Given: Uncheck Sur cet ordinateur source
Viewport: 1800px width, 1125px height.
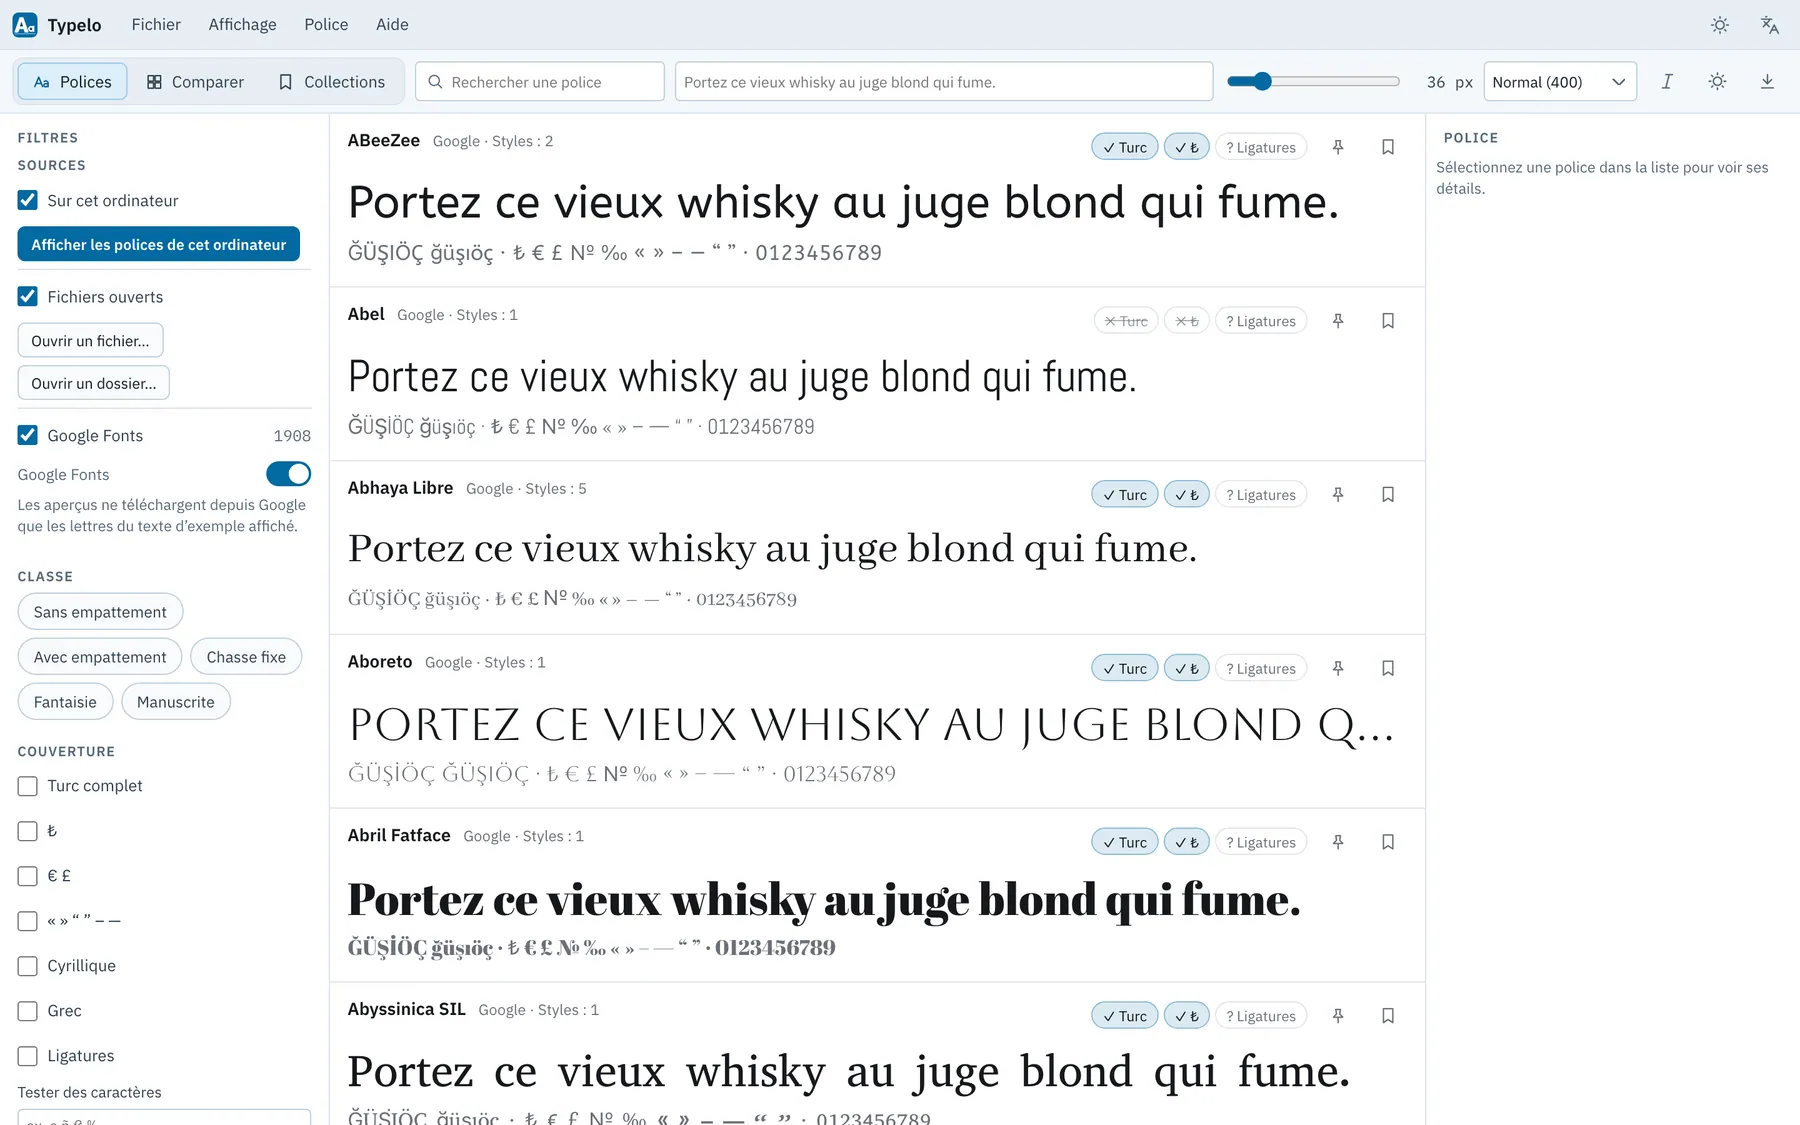Looking at the screenshot, I should pos(28,200).
